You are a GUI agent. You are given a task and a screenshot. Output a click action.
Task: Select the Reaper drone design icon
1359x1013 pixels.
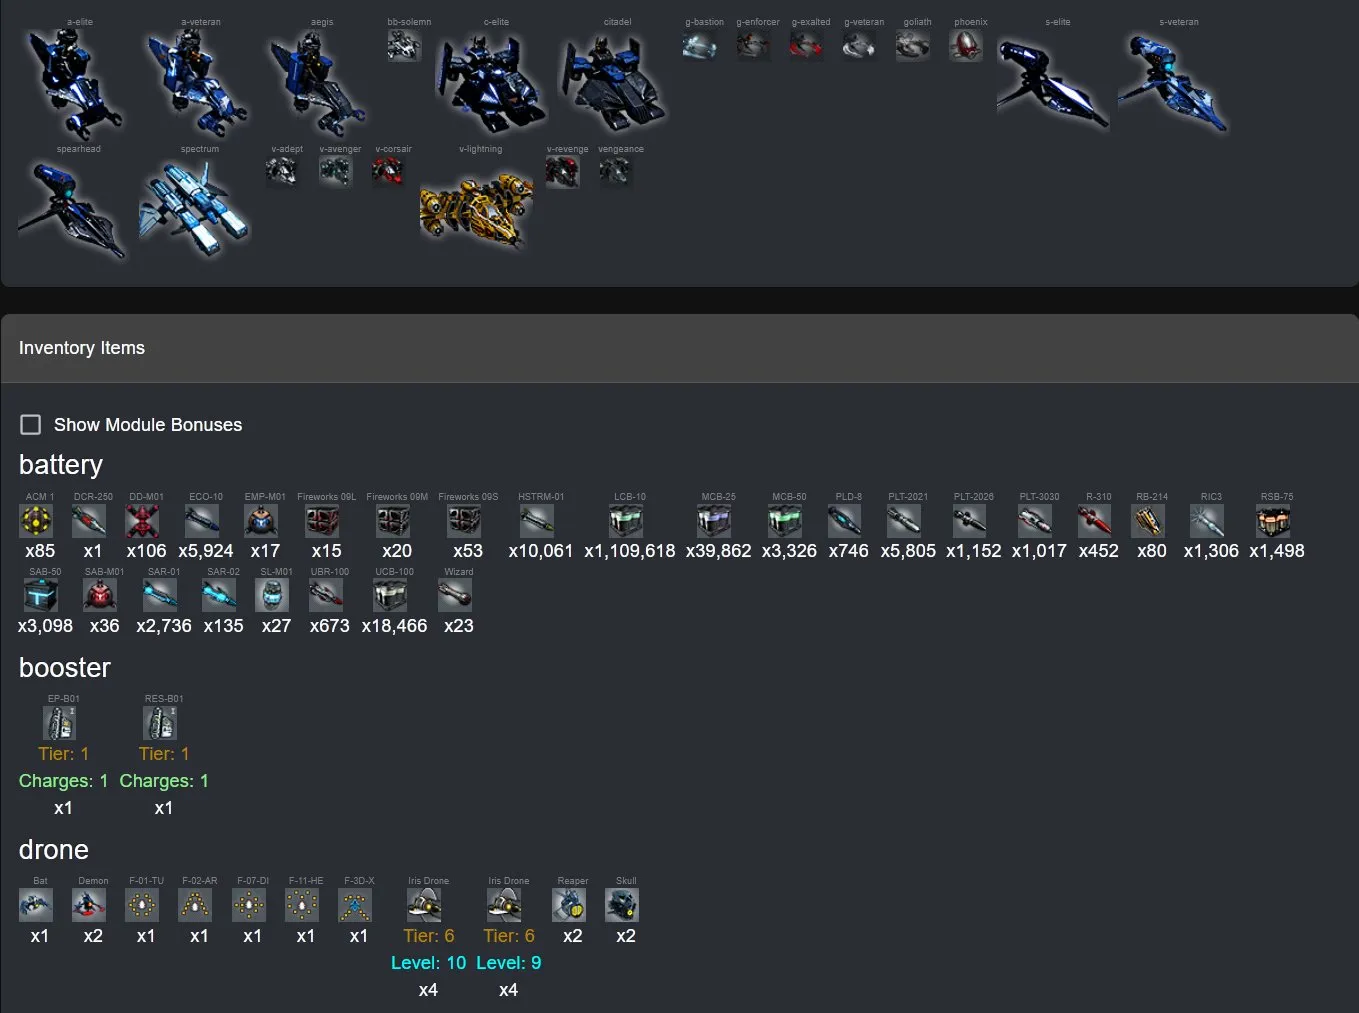coord(570,905)
